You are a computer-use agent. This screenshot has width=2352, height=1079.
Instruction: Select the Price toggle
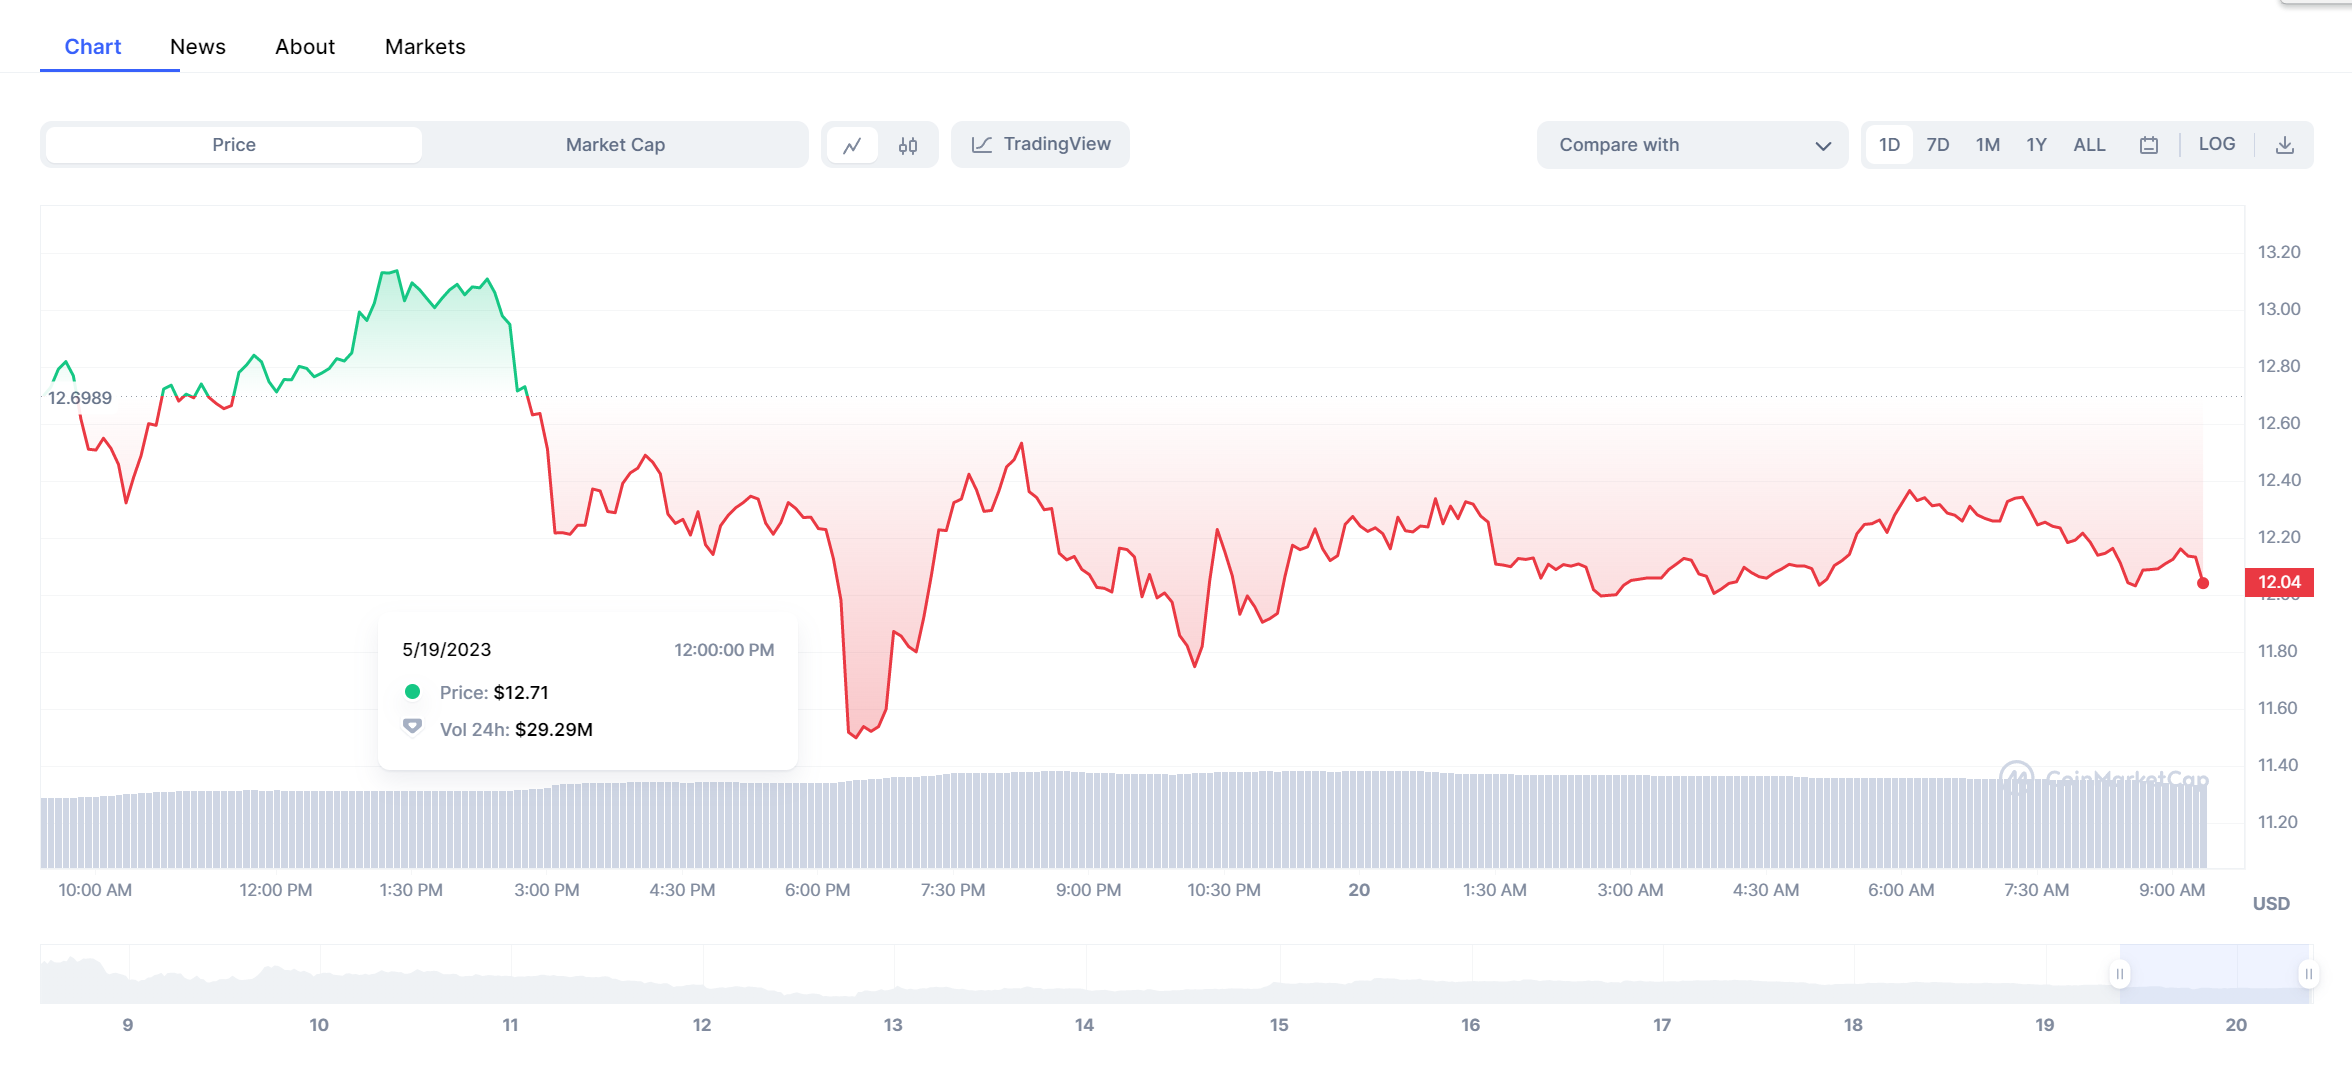pyautogui.click(x=234, y=145)
